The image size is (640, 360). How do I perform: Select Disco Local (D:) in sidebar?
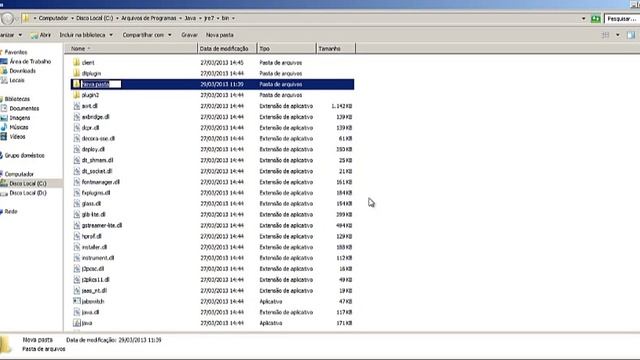point(28,193)
